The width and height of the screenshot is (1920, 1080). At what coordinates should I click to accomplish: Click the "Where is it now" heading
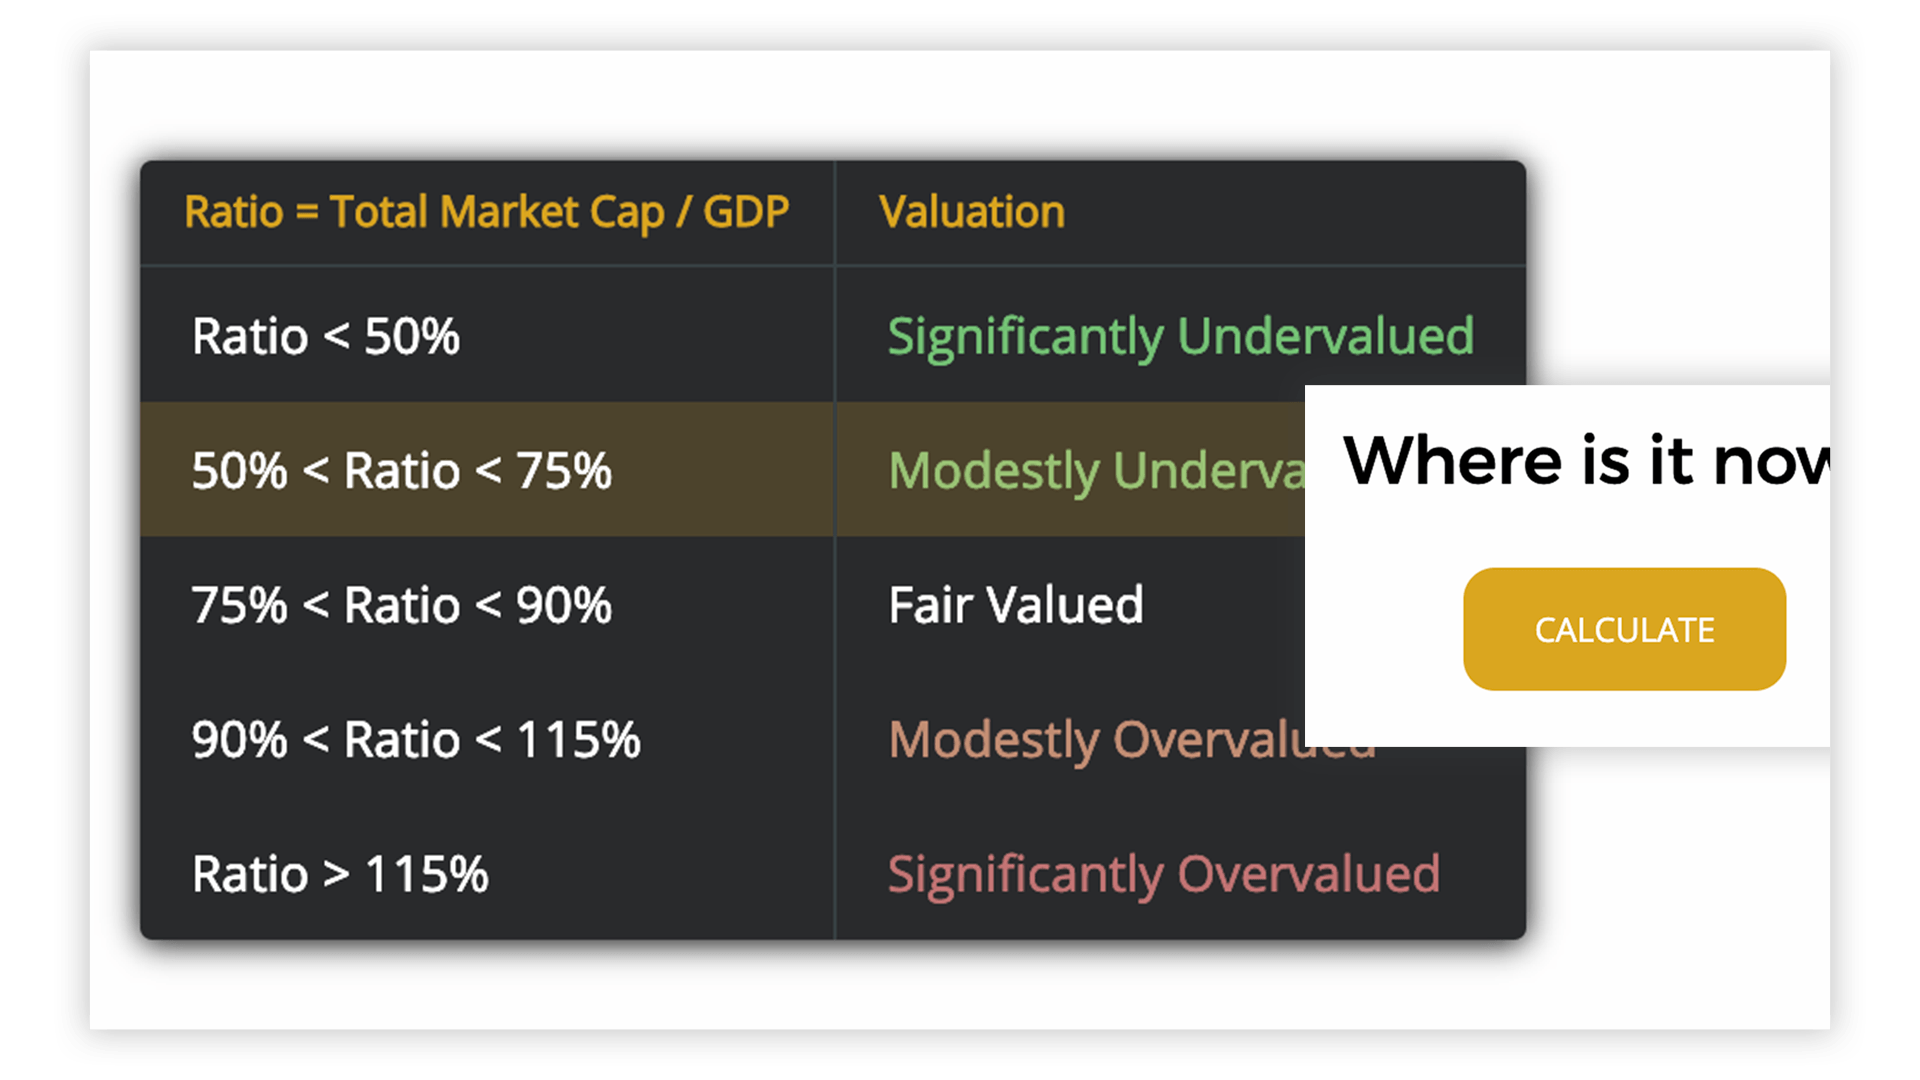[1586, 461]
